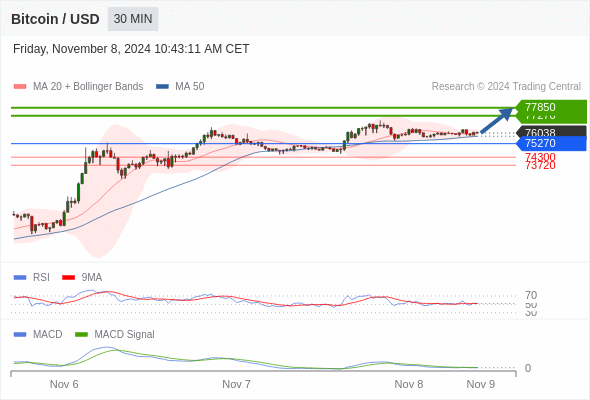Screen dimensions: 590x400
Task: Click the Bitcoin / USD title
Action: (55, 19)
